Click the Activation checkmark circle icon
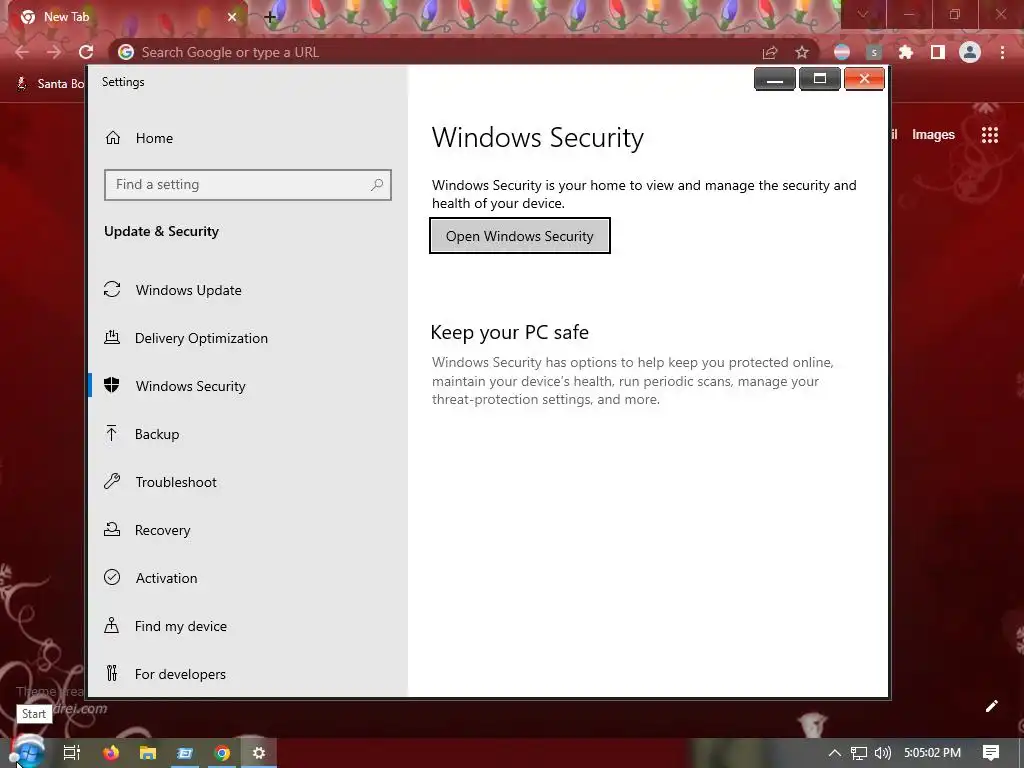The image size is (1024, 768). 112,577
